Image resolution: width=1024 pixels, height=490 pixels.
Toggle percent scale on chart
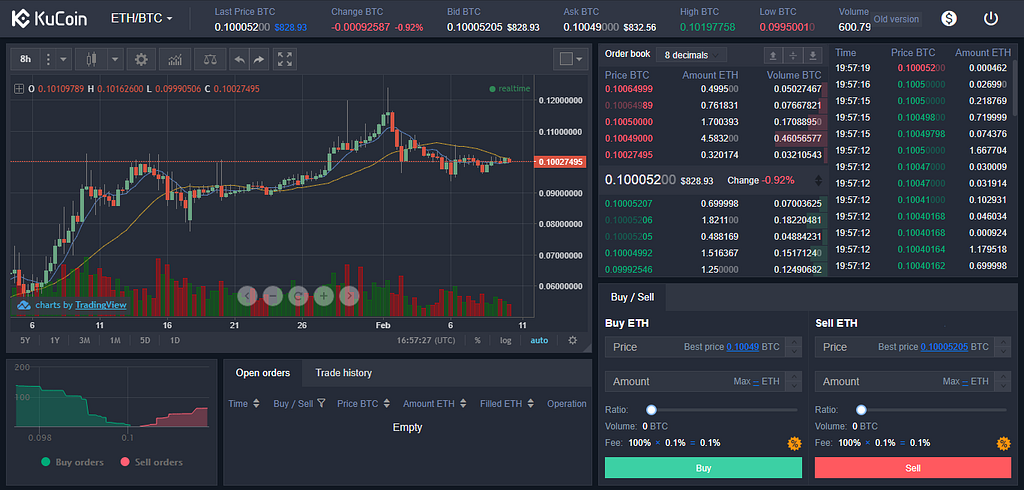(477, 340)
